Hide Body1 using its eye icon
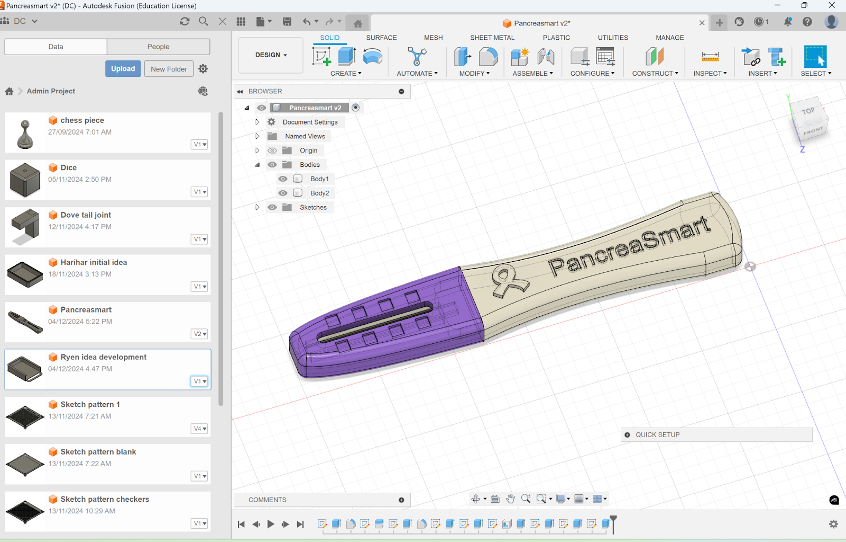846x542 pixels. tap(283, 179)
